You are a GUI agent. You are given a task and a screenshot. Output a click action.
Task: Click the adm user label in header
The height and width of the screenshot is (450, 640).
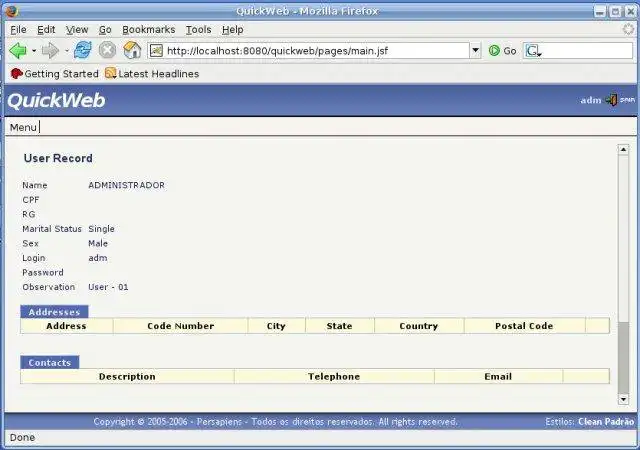pos(591,100)
